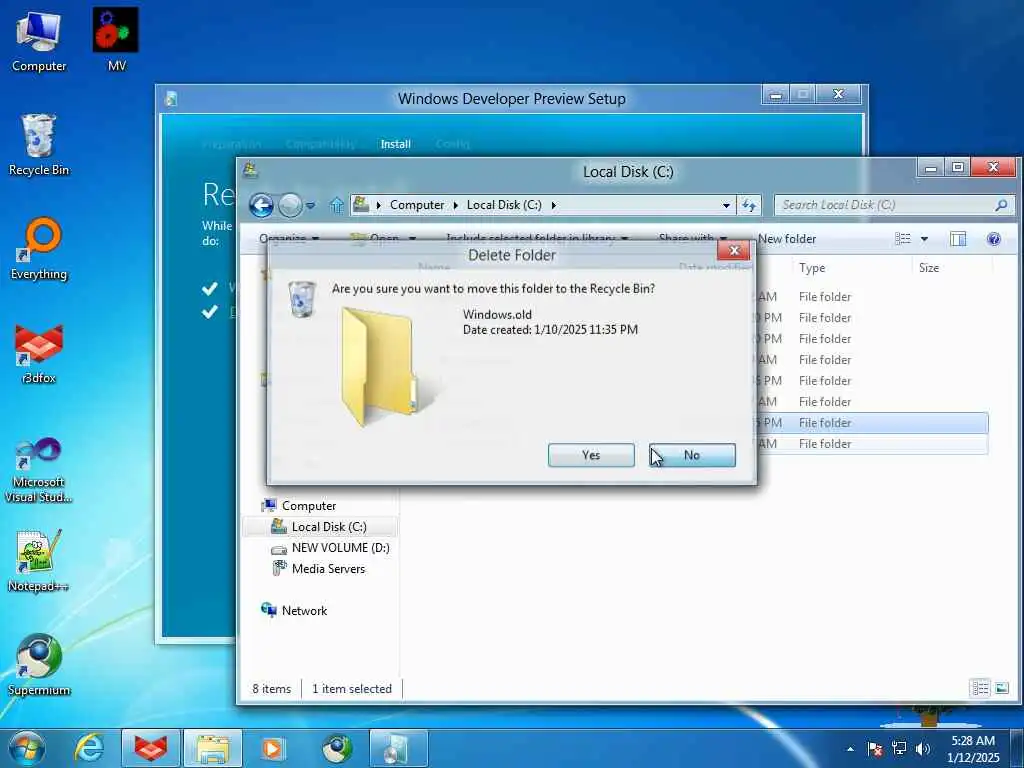Switch to details view in status bar

980,688
